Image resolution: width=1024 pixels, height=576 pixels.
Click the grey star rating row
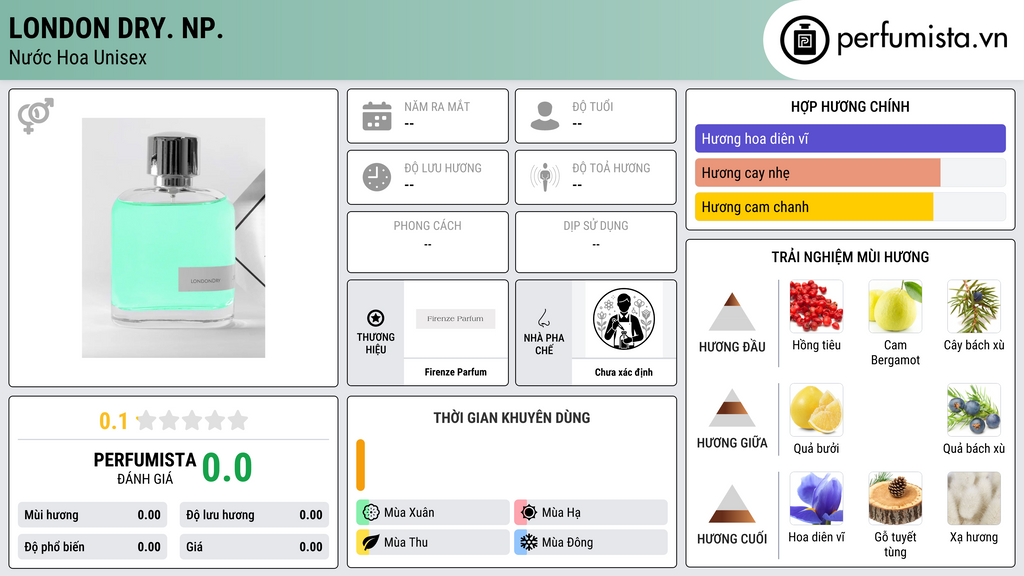[x=193, y=420]
